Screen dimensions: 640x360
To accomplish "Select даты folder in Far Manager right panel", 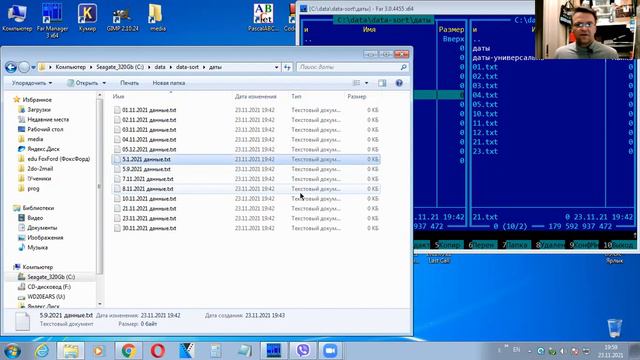I will pos(481,48).
